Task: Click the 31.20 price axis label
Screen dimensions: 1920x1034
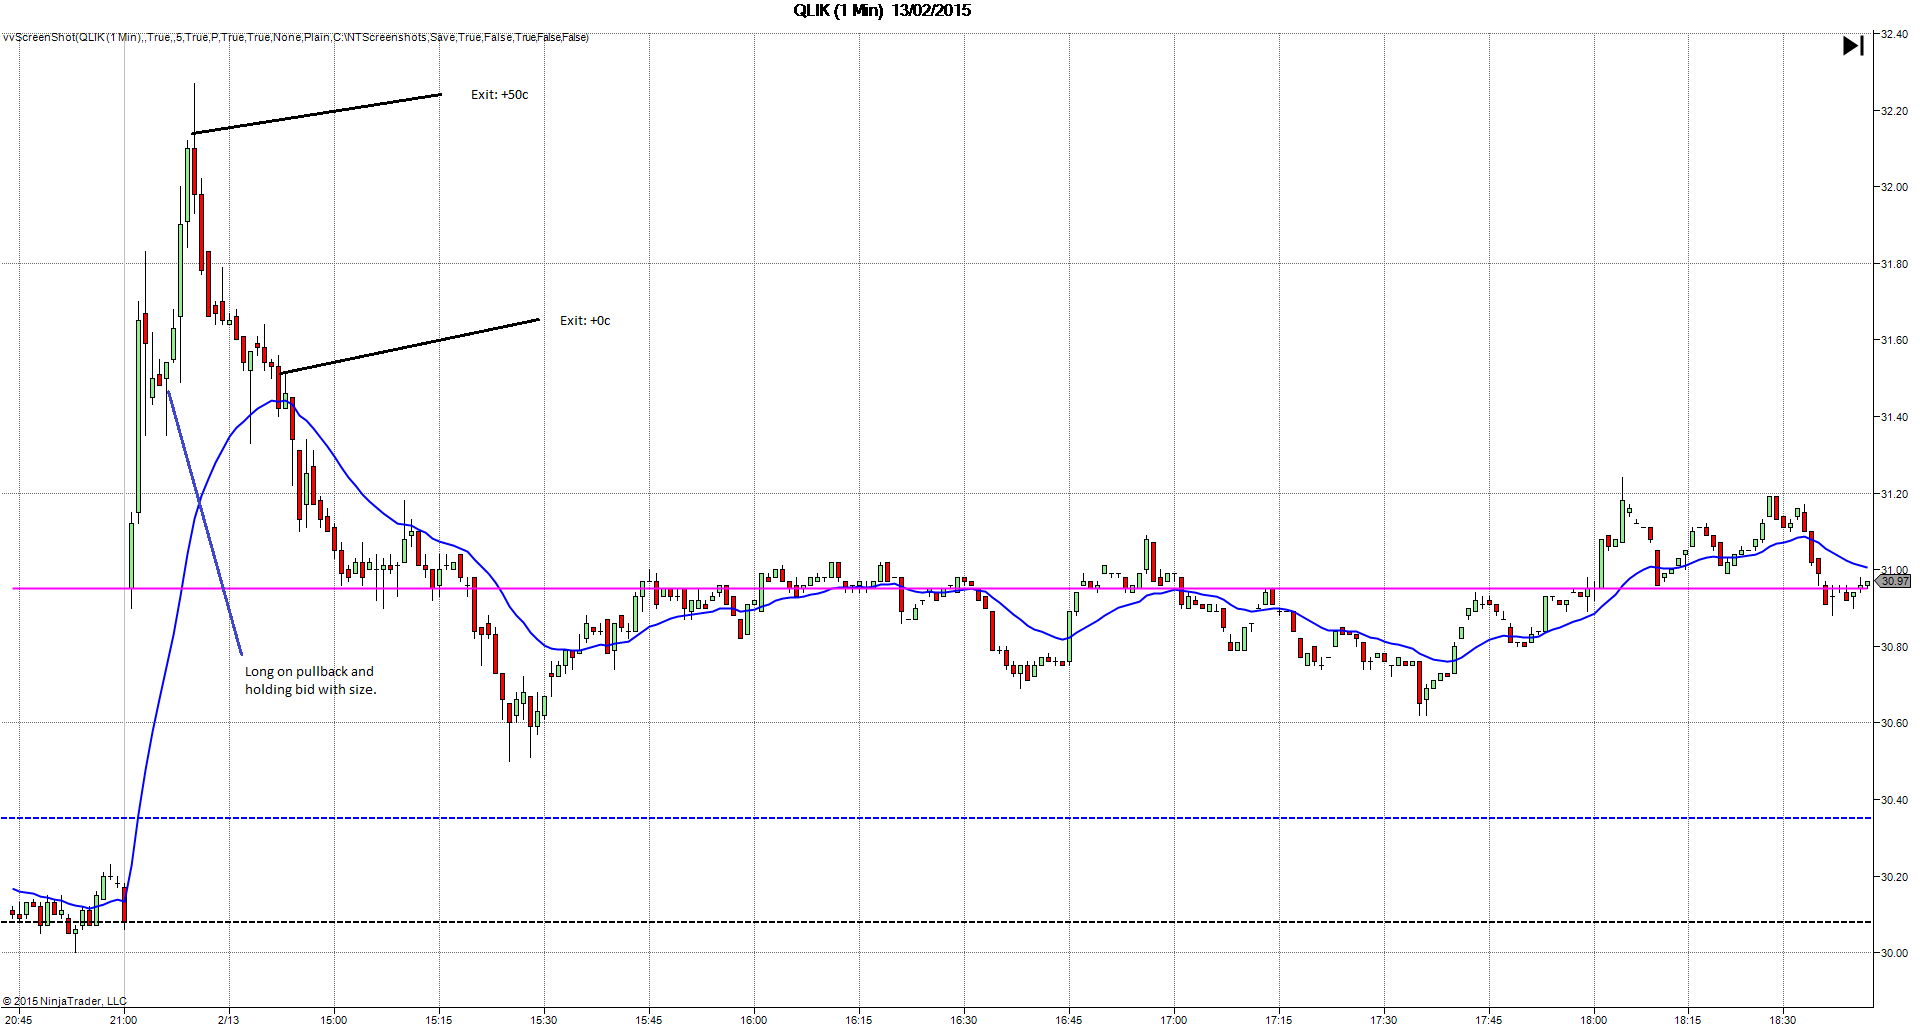Action: (1894, 494)
